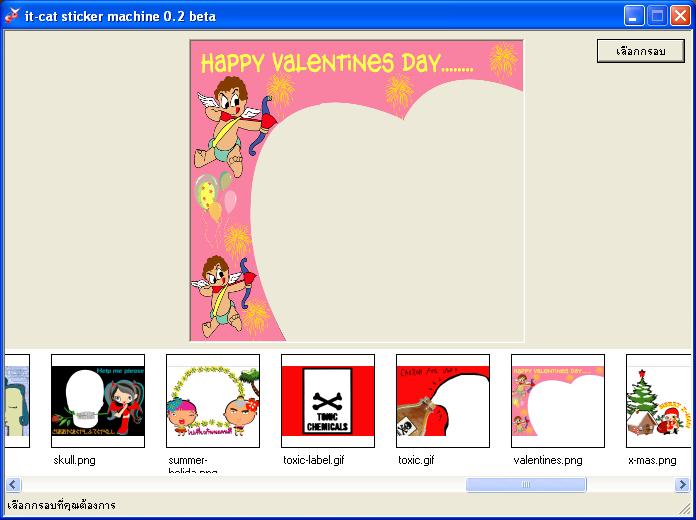The image size is (696, 520).
Task: Minimize the sticker machine window
Action: (x=634, y=15)
